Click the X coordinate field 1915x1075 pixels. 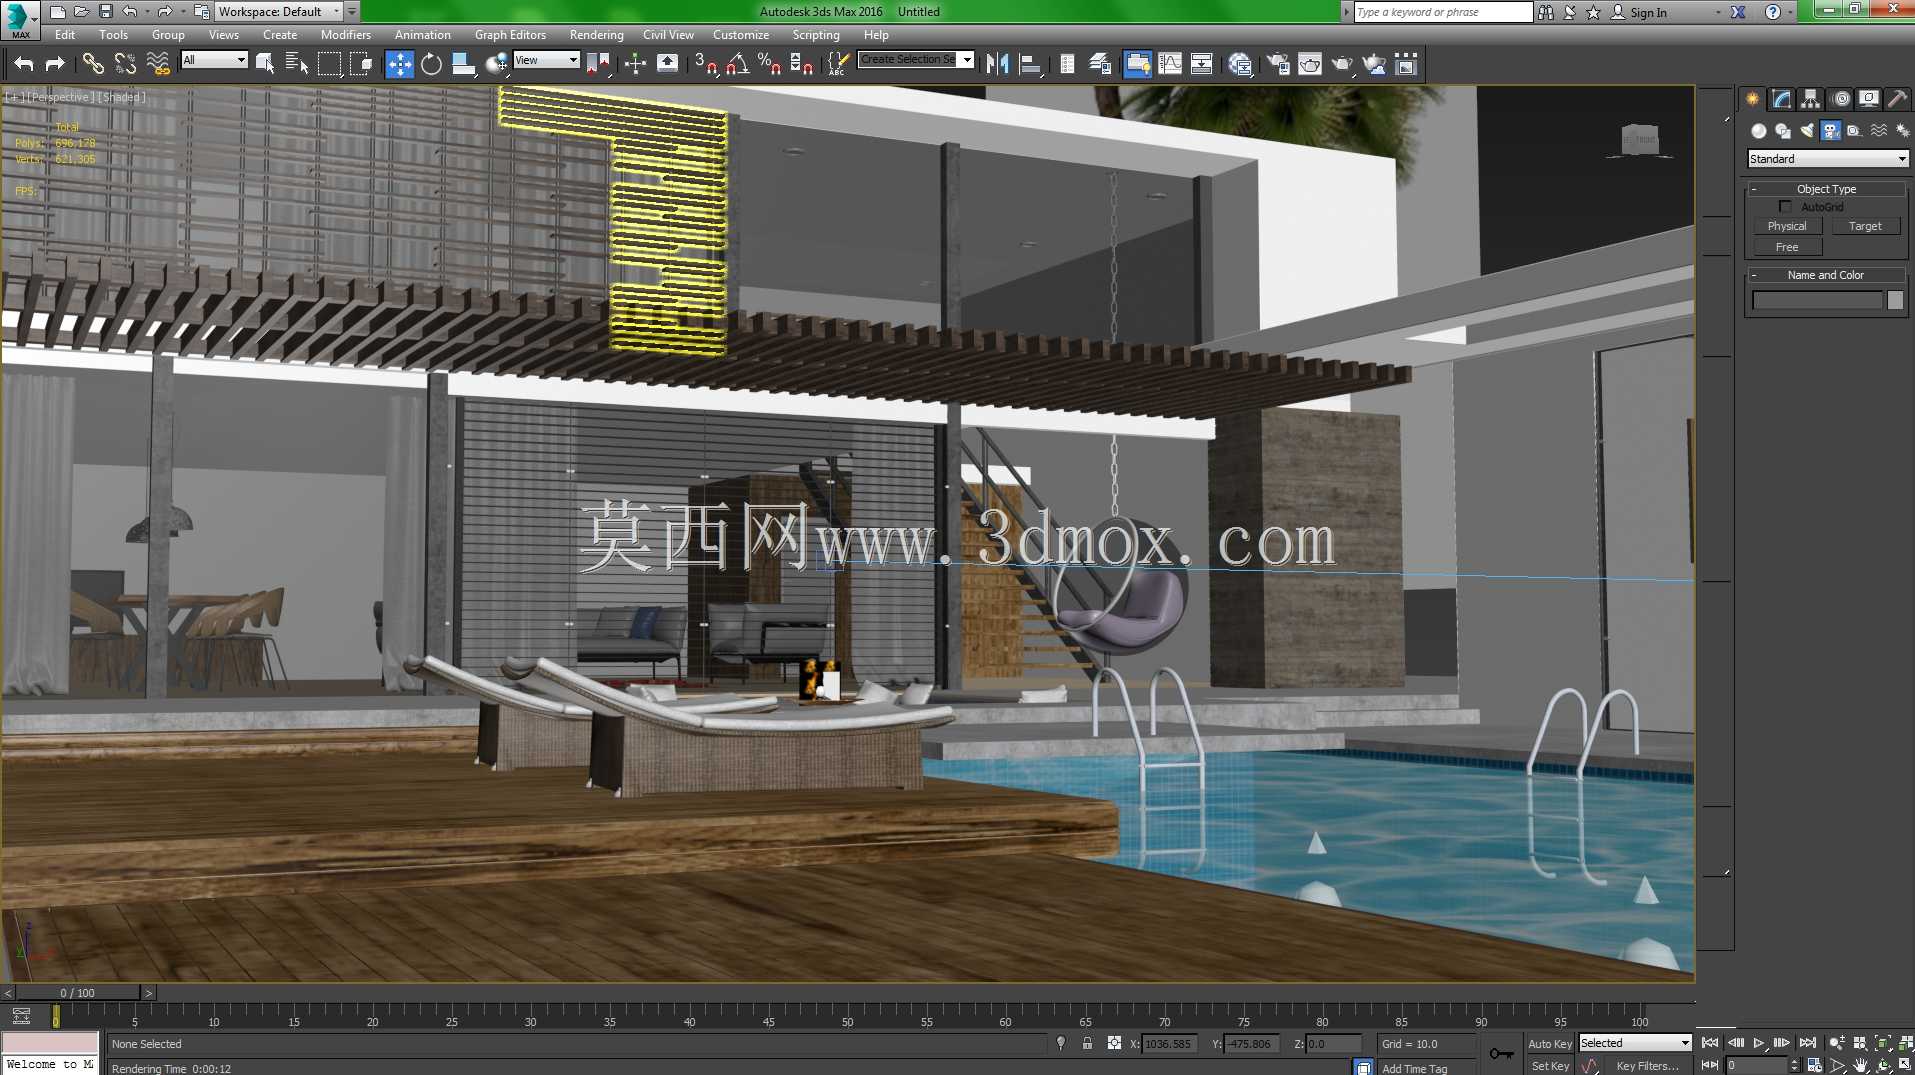(x=1169, y=1043)
